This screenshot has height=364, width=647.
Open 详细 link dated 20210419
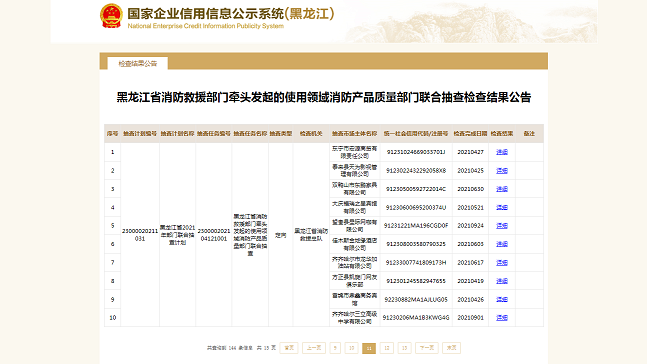(x=502, y=281)
